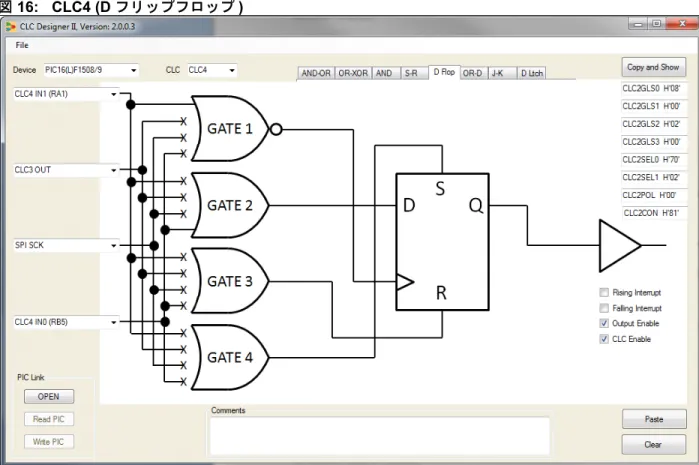Click the Copy and Show button
Screen dimensions: 699x465
[x=653, y=67]
